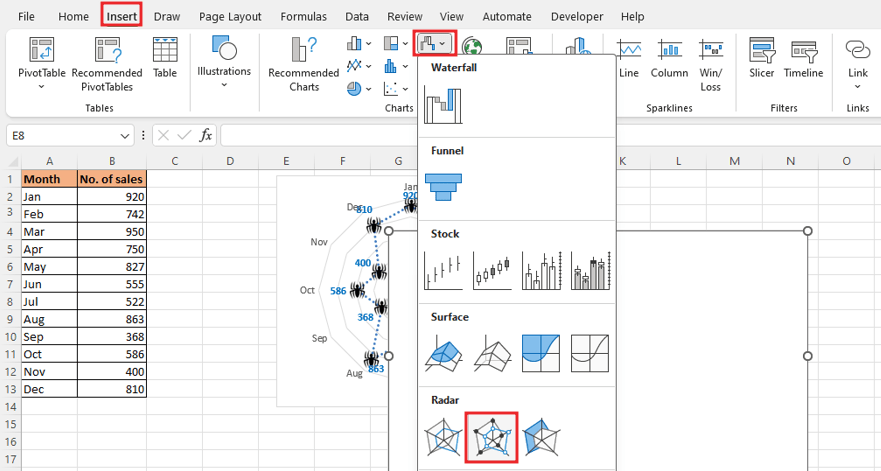Switch to the View tab
This screenshot has width=881, height=471.
coord(451,16)
